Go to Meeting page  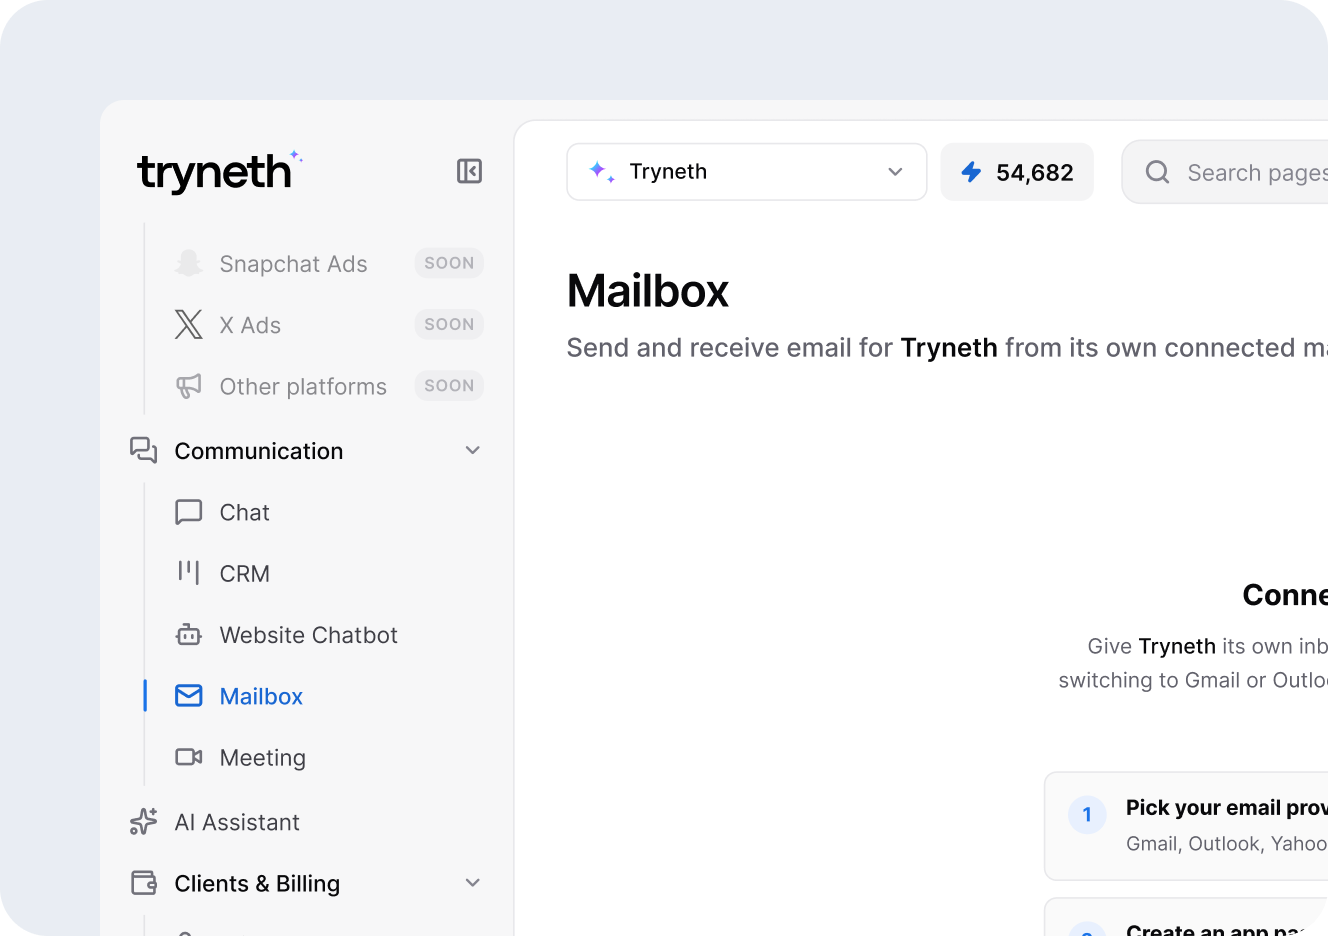[x=329, y=757]
